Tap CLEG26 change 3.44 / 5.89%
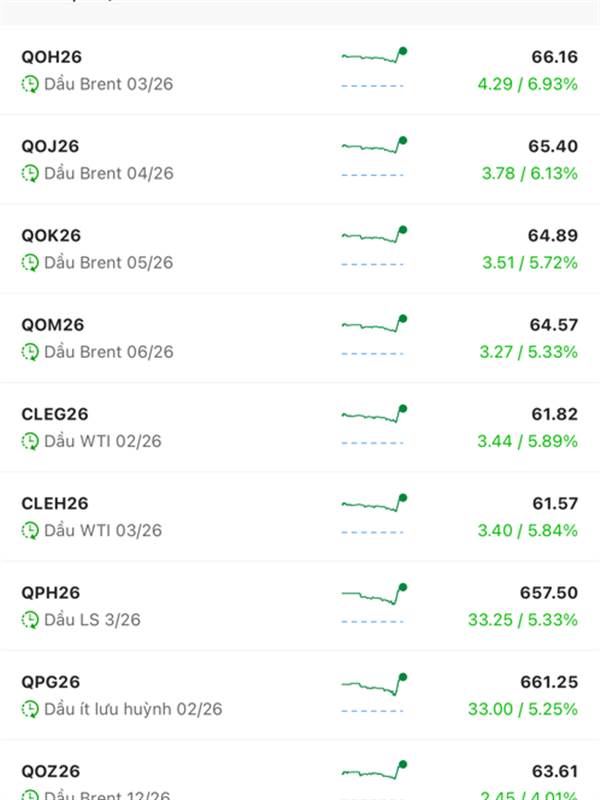This screenshot has height=800, width=600. click(527, 441)
